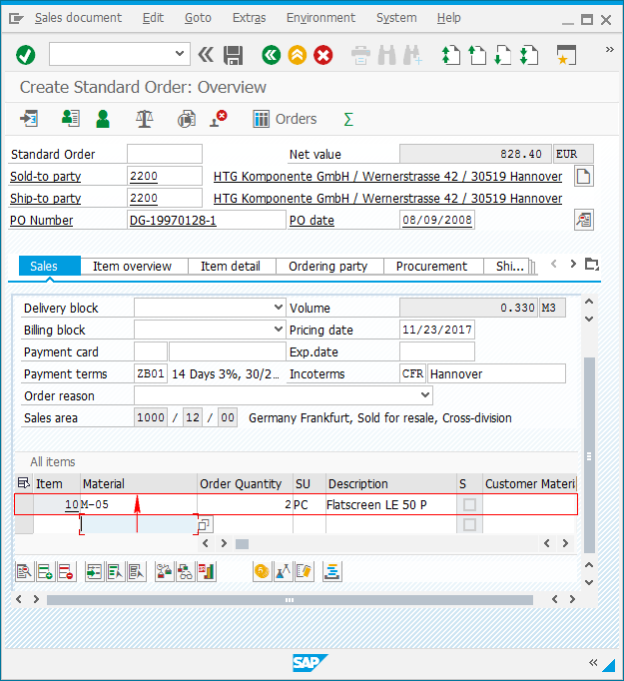Click the green sigma icon

click(348, 119)
